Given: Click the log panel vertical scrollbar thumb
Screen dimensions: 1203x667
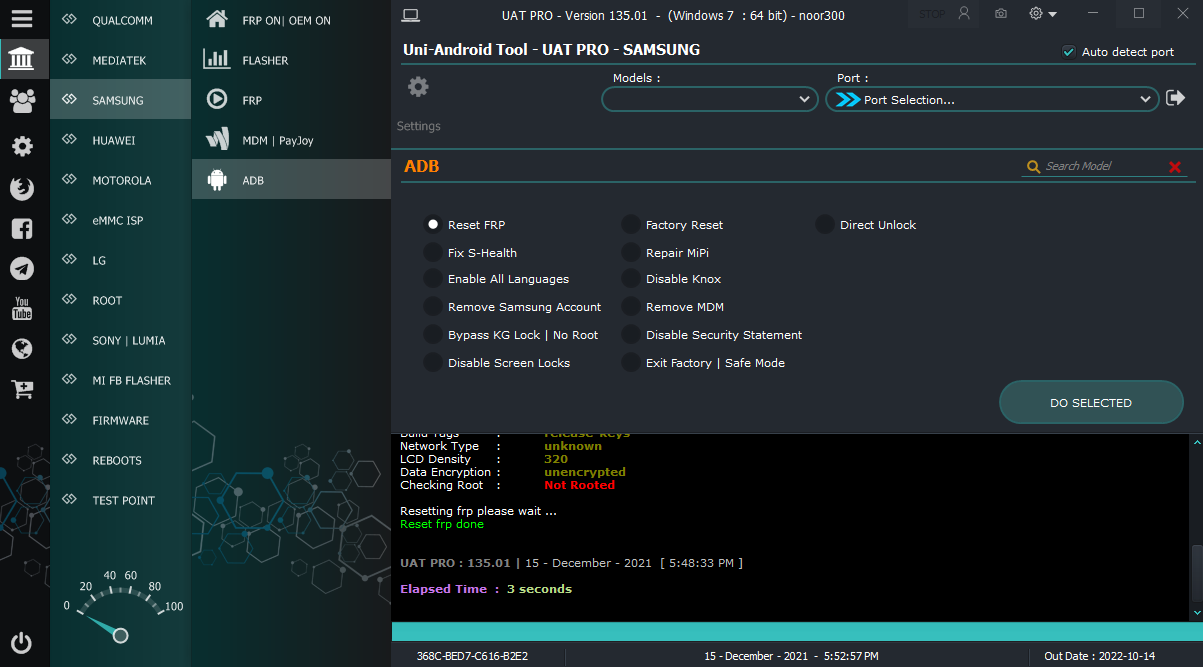Looking at the screenshot, I should click(x=1196, y=572).
